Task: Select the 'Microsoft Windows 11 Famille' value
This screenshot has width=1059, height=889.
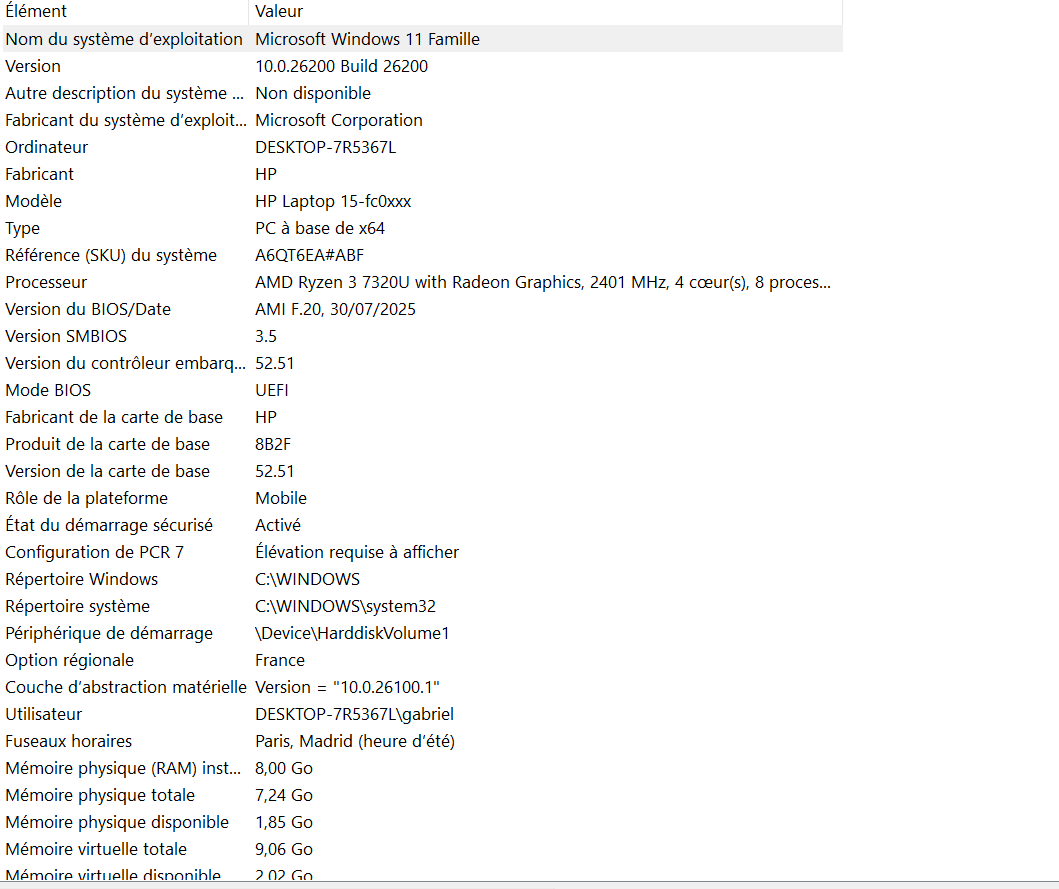Action: coord(367,39)
